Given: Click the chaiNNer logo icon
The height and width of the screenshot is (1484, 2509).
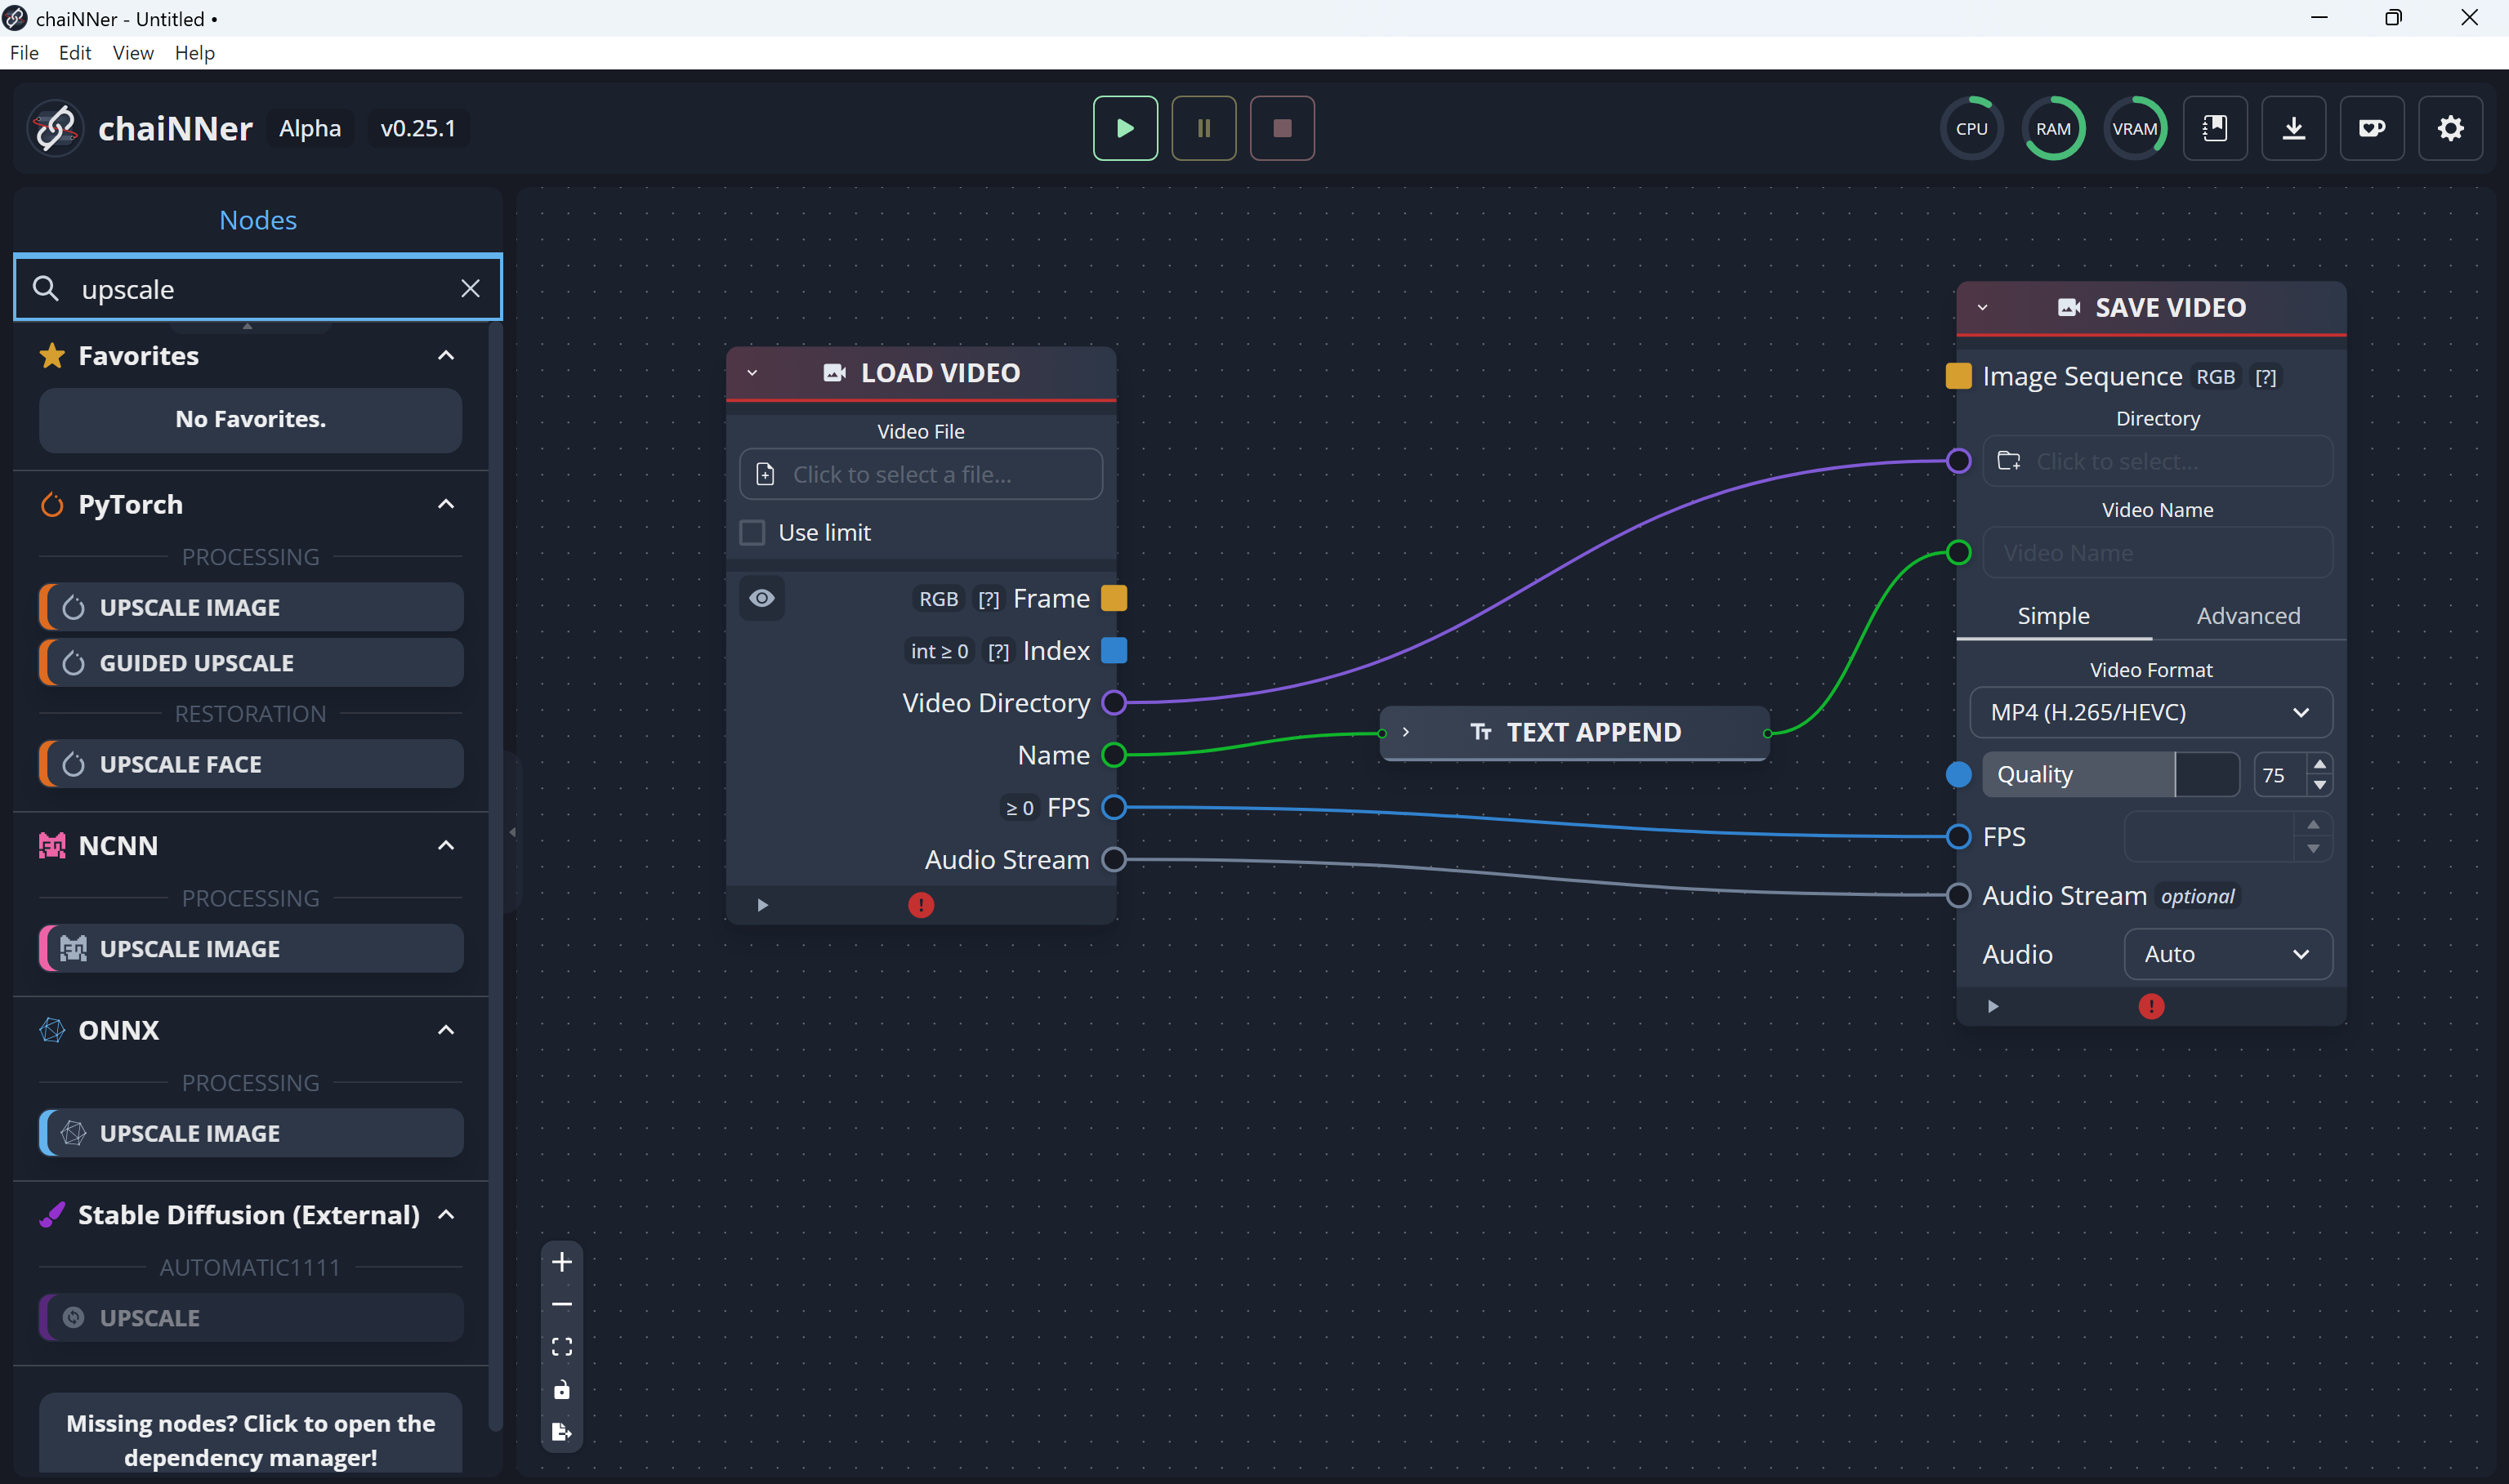Looking at the screenshot, I should tap(55, 128).
